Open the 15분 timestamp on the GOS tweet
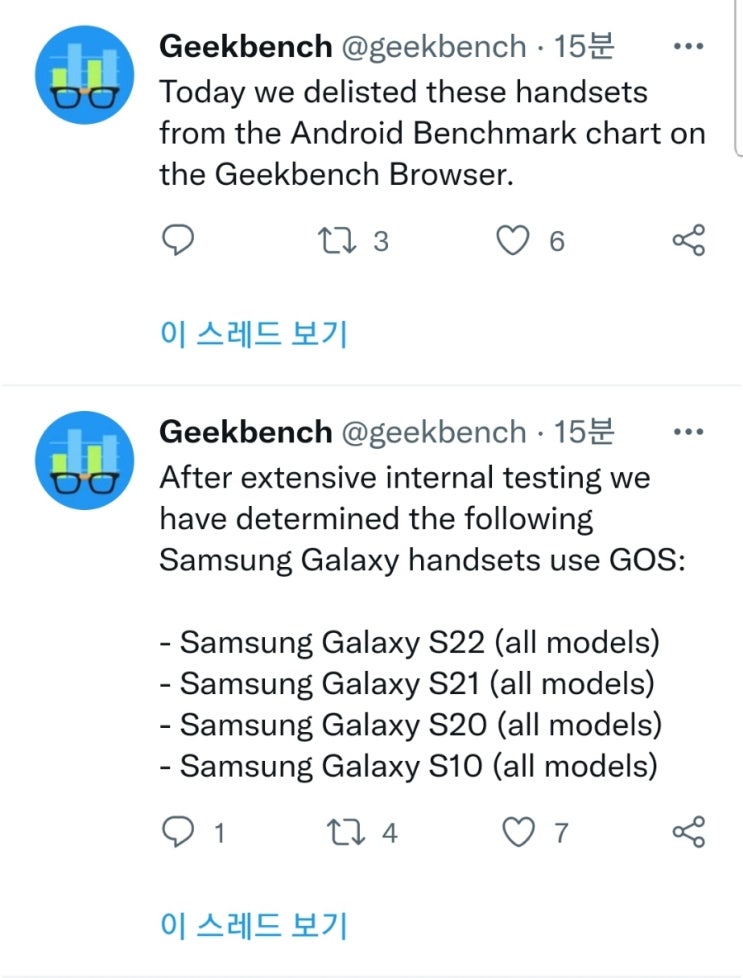 coord(585,432)
